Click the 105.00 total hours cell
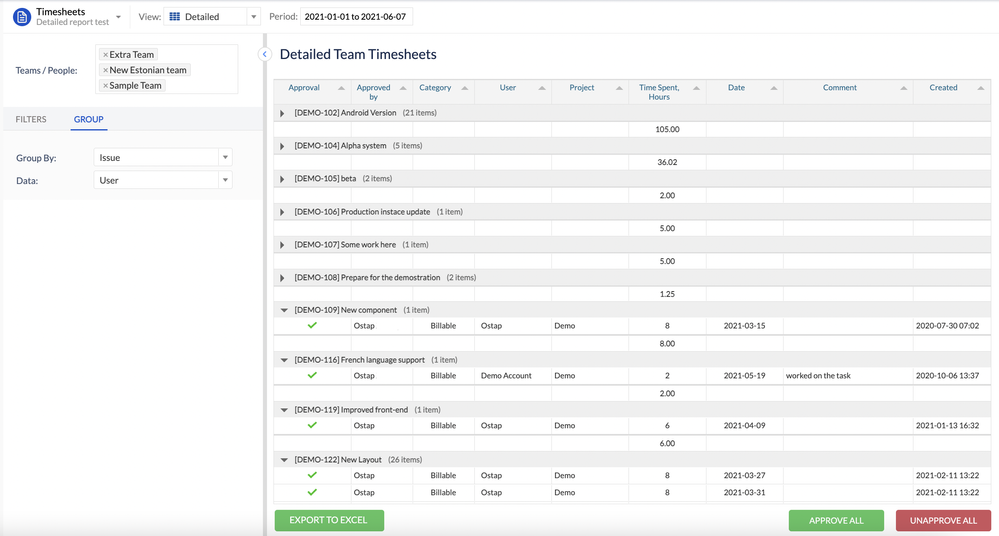The height and width of the screenshot is (536, 999). (667, 129)
